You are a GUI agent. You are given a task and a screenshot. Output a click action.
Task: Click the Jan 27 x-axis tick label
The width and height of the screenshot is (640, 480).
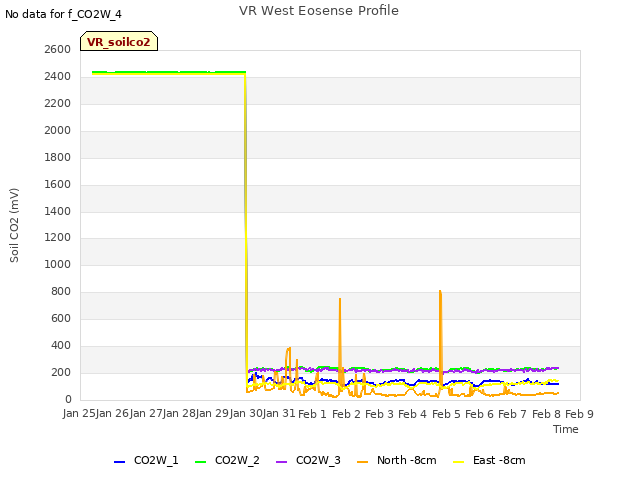point(146,414)
